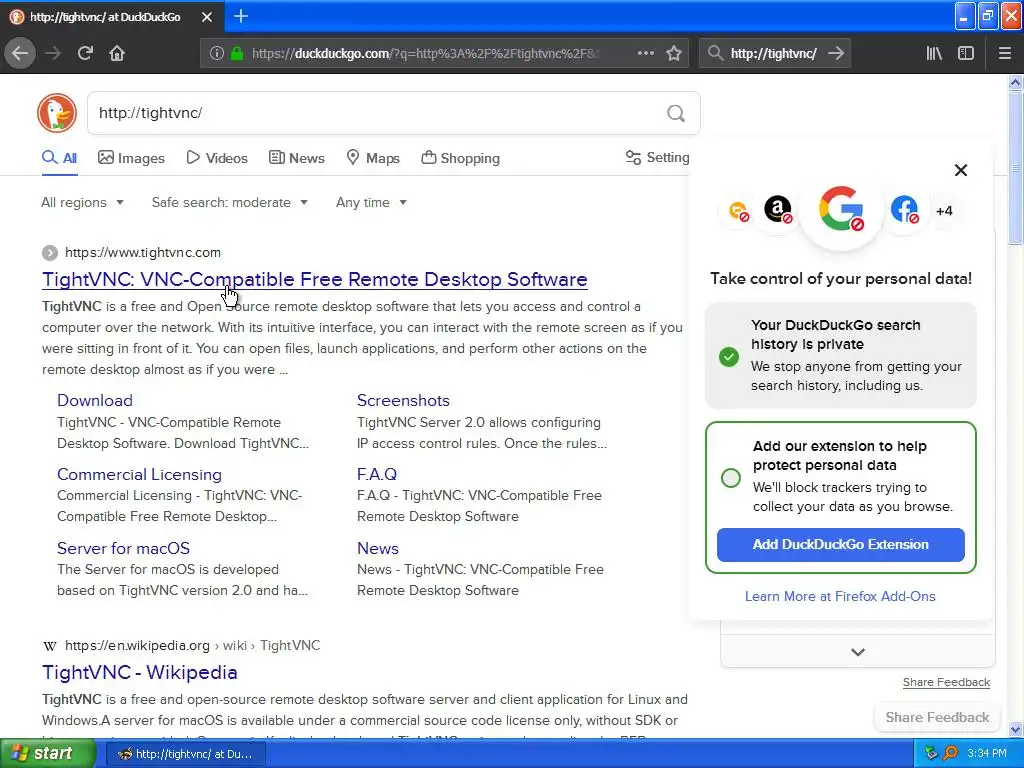Bookmark this page with the star
Image resolution: width=1024 pixels, height=768 pixels.
(674, 53)
